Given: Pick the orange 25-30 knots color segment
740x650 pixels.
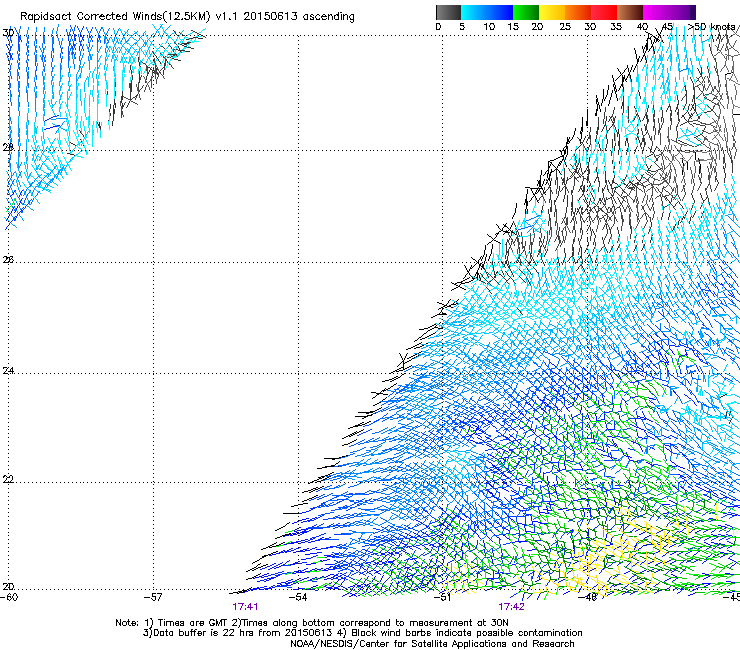Looking at the screenshot, I should point(578,12).
